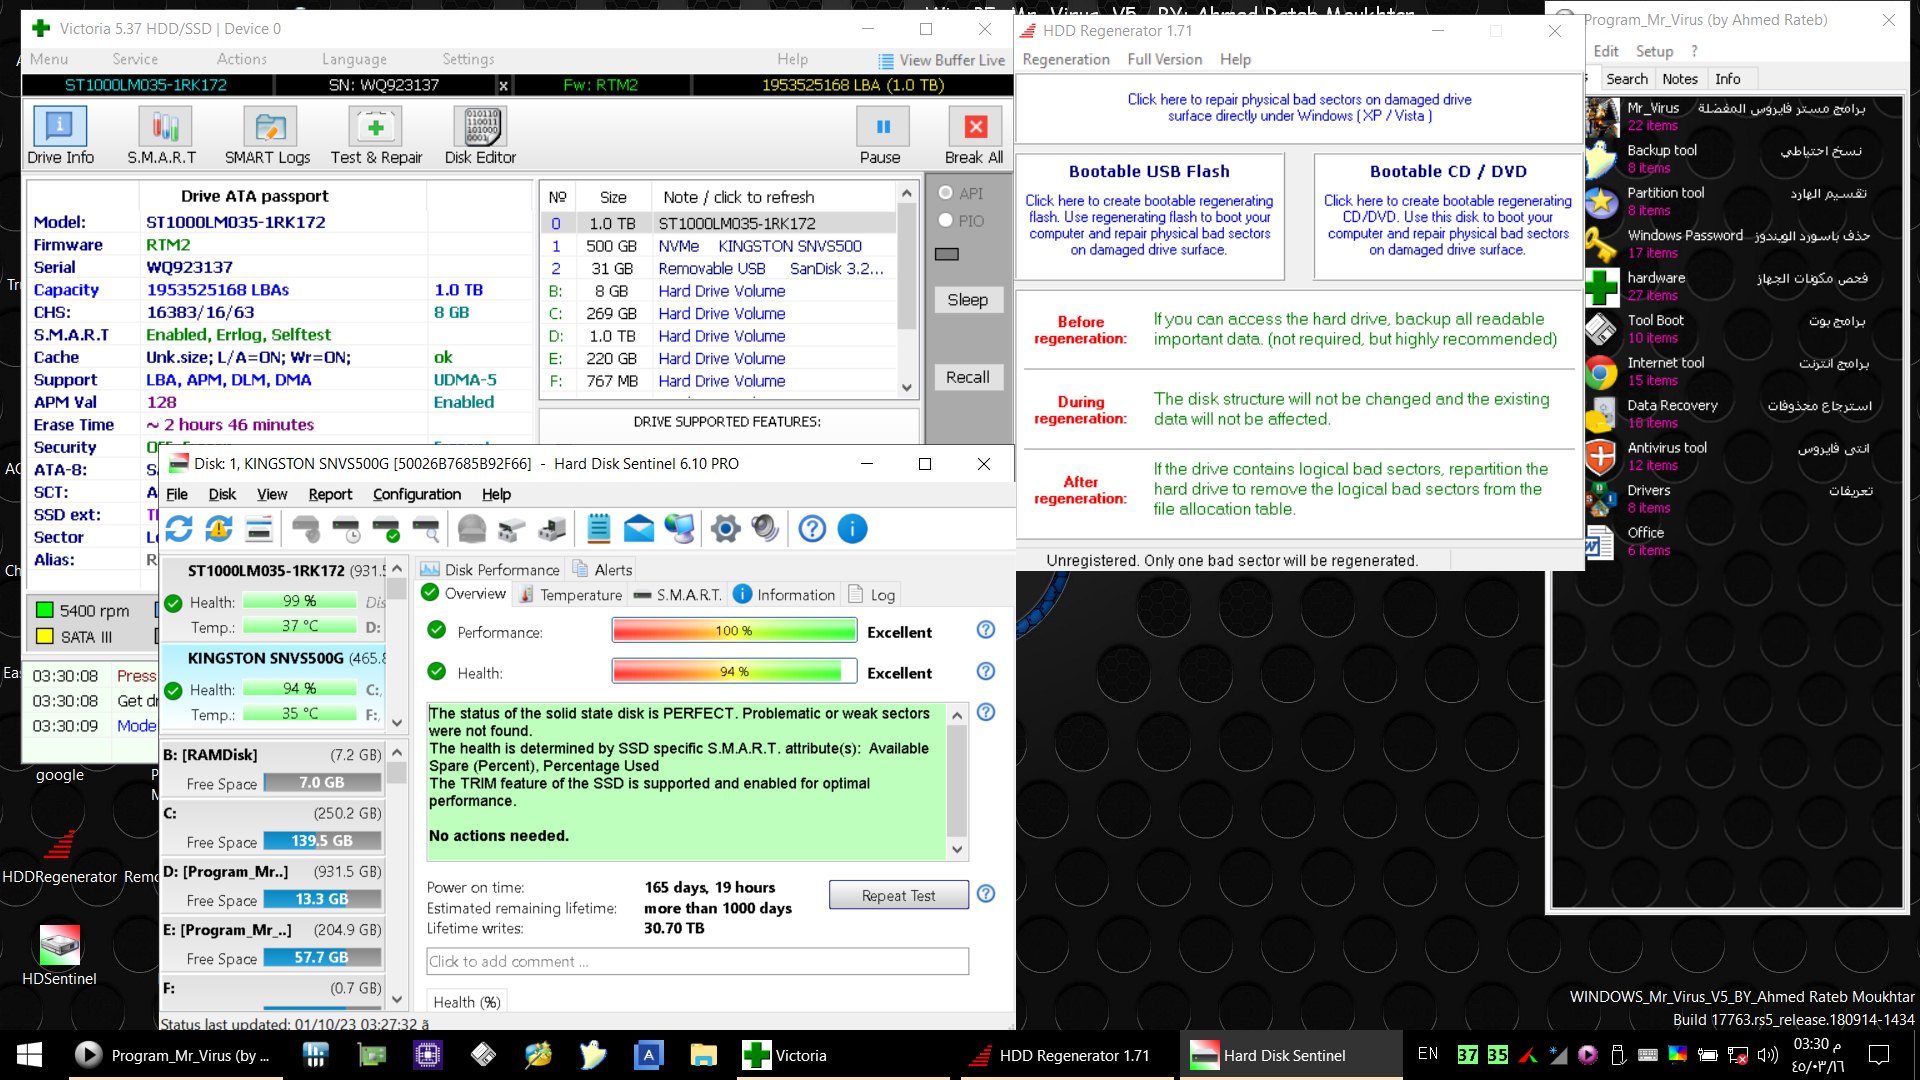Screen dimensions: 1920x1080
Task: Open the Health (%) dropdown tab
Action: (x=466, y=1002)
